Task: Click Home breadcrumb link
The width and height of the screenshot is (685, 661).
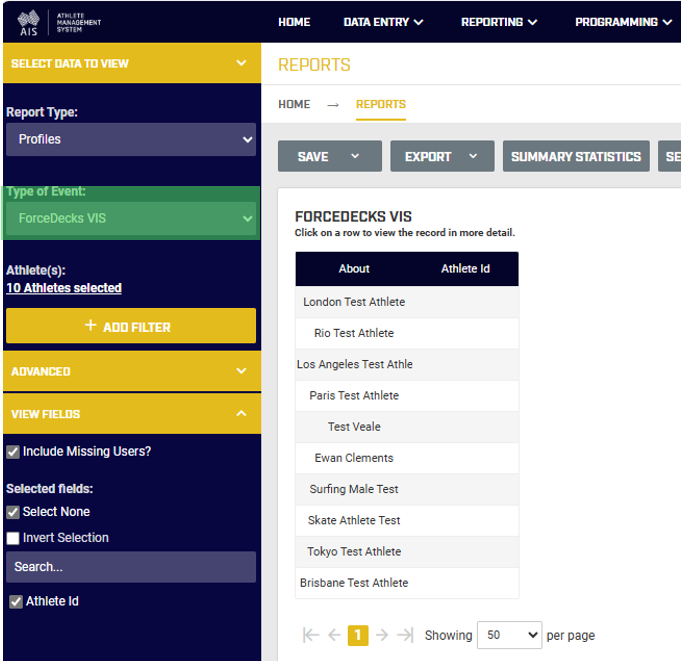Action: (x=294, y=104)
